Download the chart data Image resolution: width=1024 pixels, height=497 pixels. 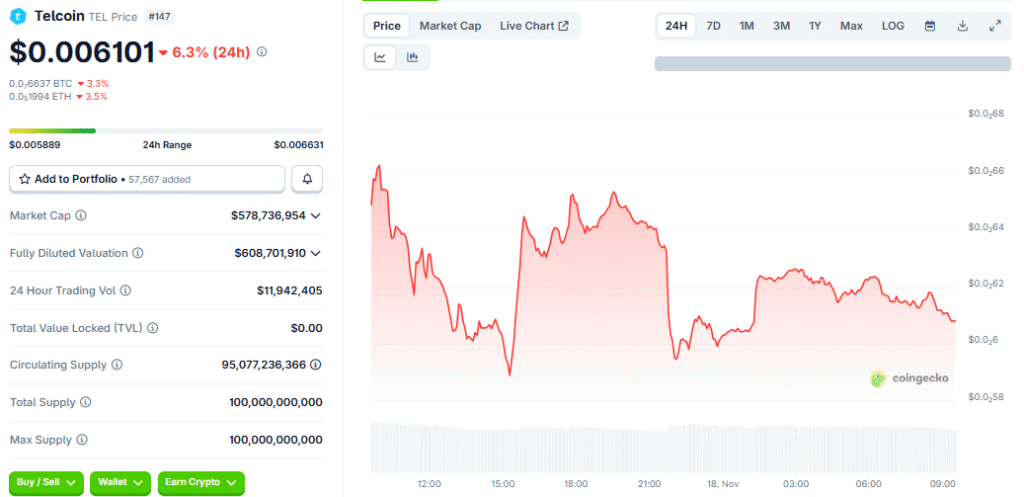point(962,26)
